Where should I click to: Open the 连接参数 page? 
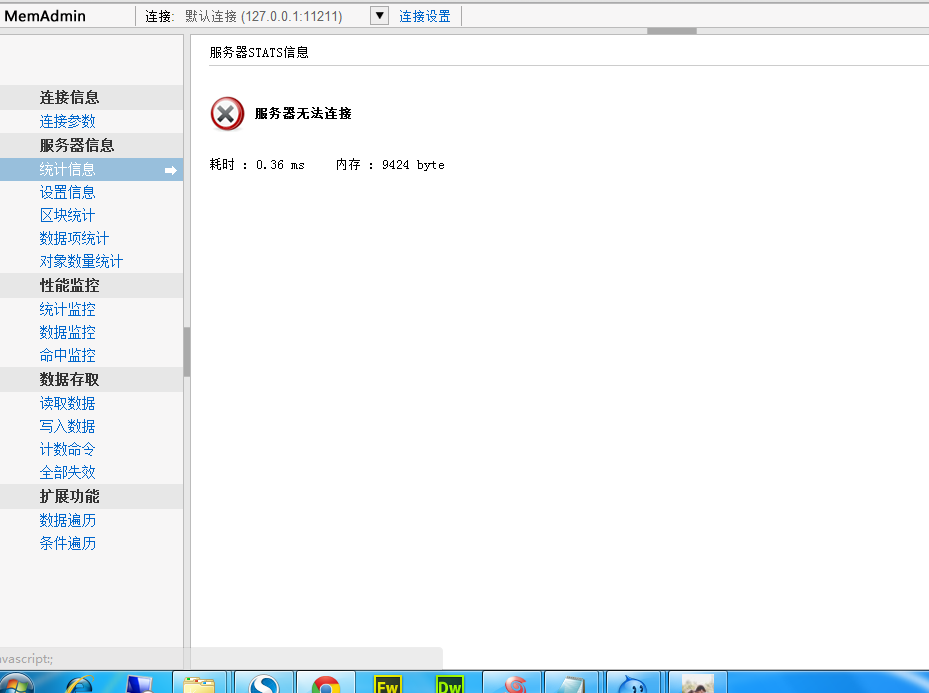point(68,121)
